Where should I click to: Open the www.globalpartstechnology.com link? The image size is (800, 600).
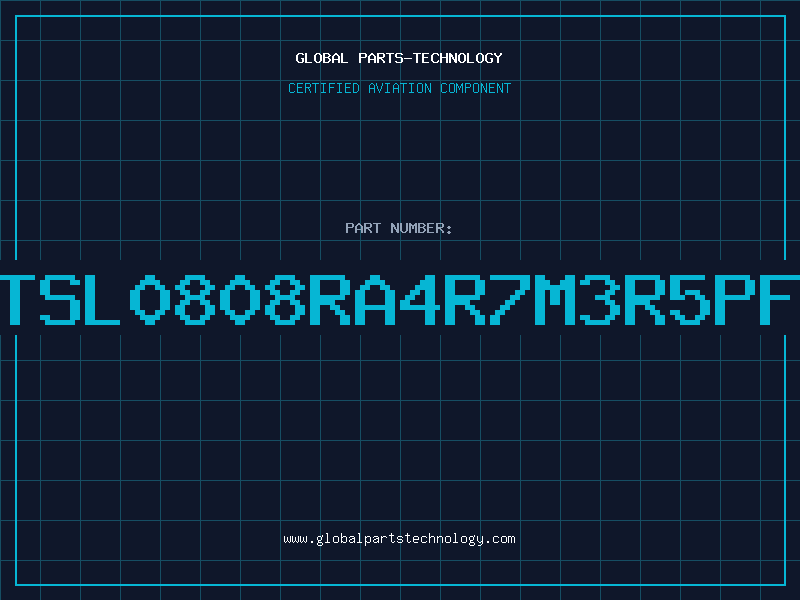click(399, 539)
